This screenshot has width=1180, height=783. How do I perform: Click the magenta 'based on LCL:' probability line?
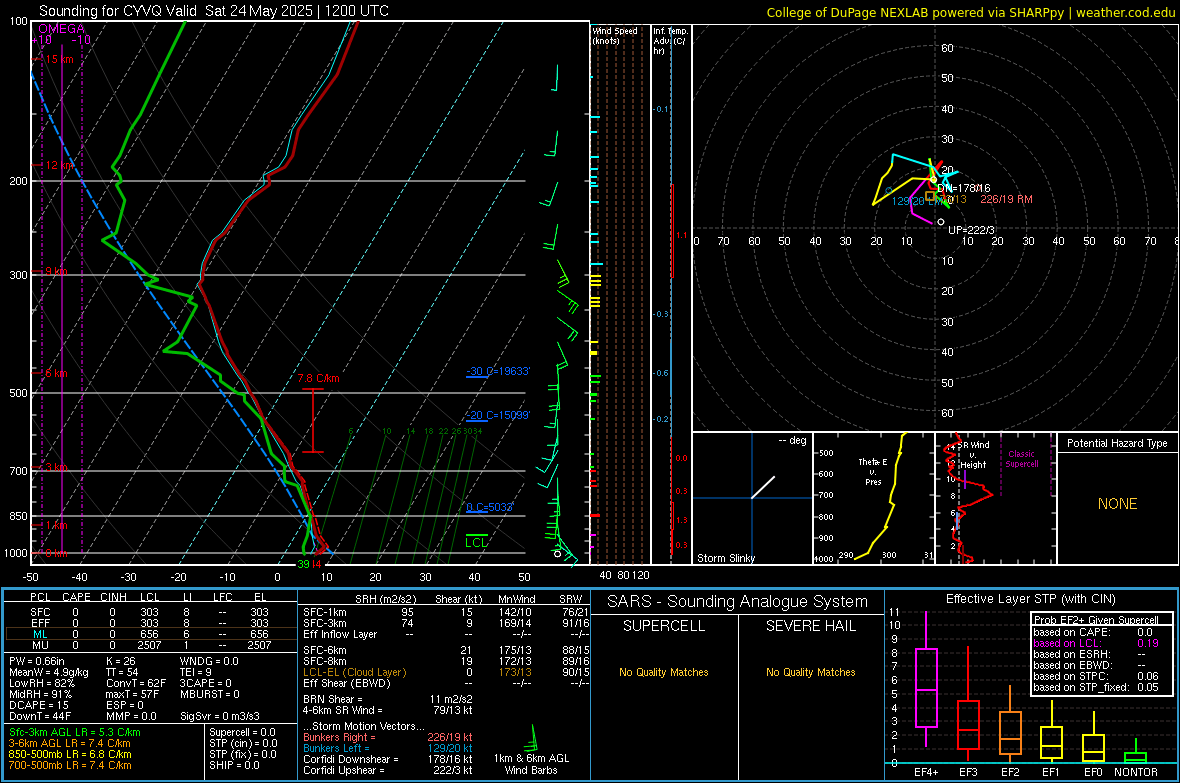click(x=1096, y=643)
